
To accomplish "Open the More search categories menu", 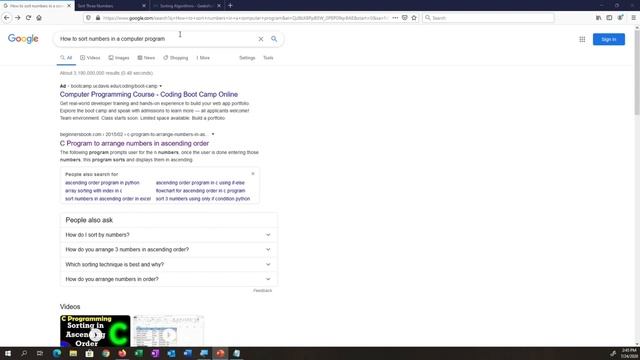I will click(203, 58).
